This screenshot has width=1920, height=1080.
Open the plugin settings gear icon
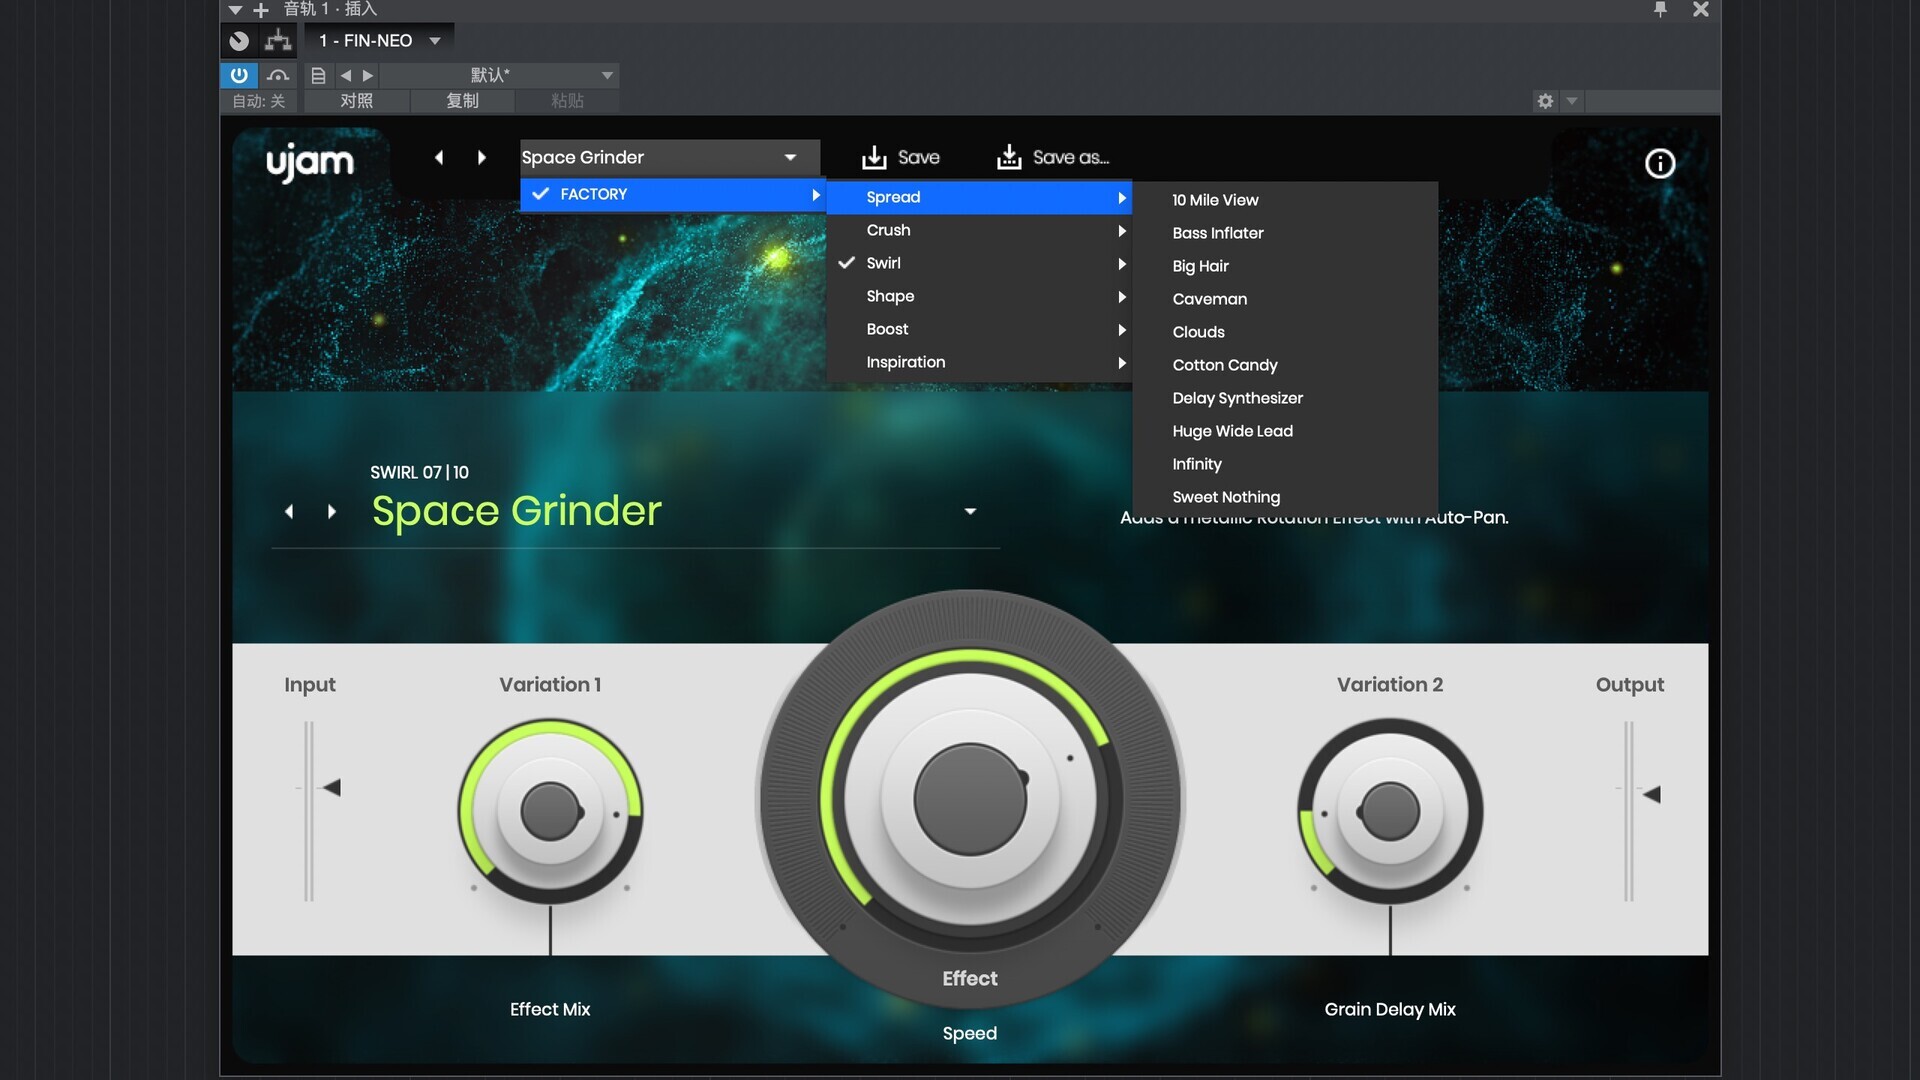click(x=1545, y=101)
